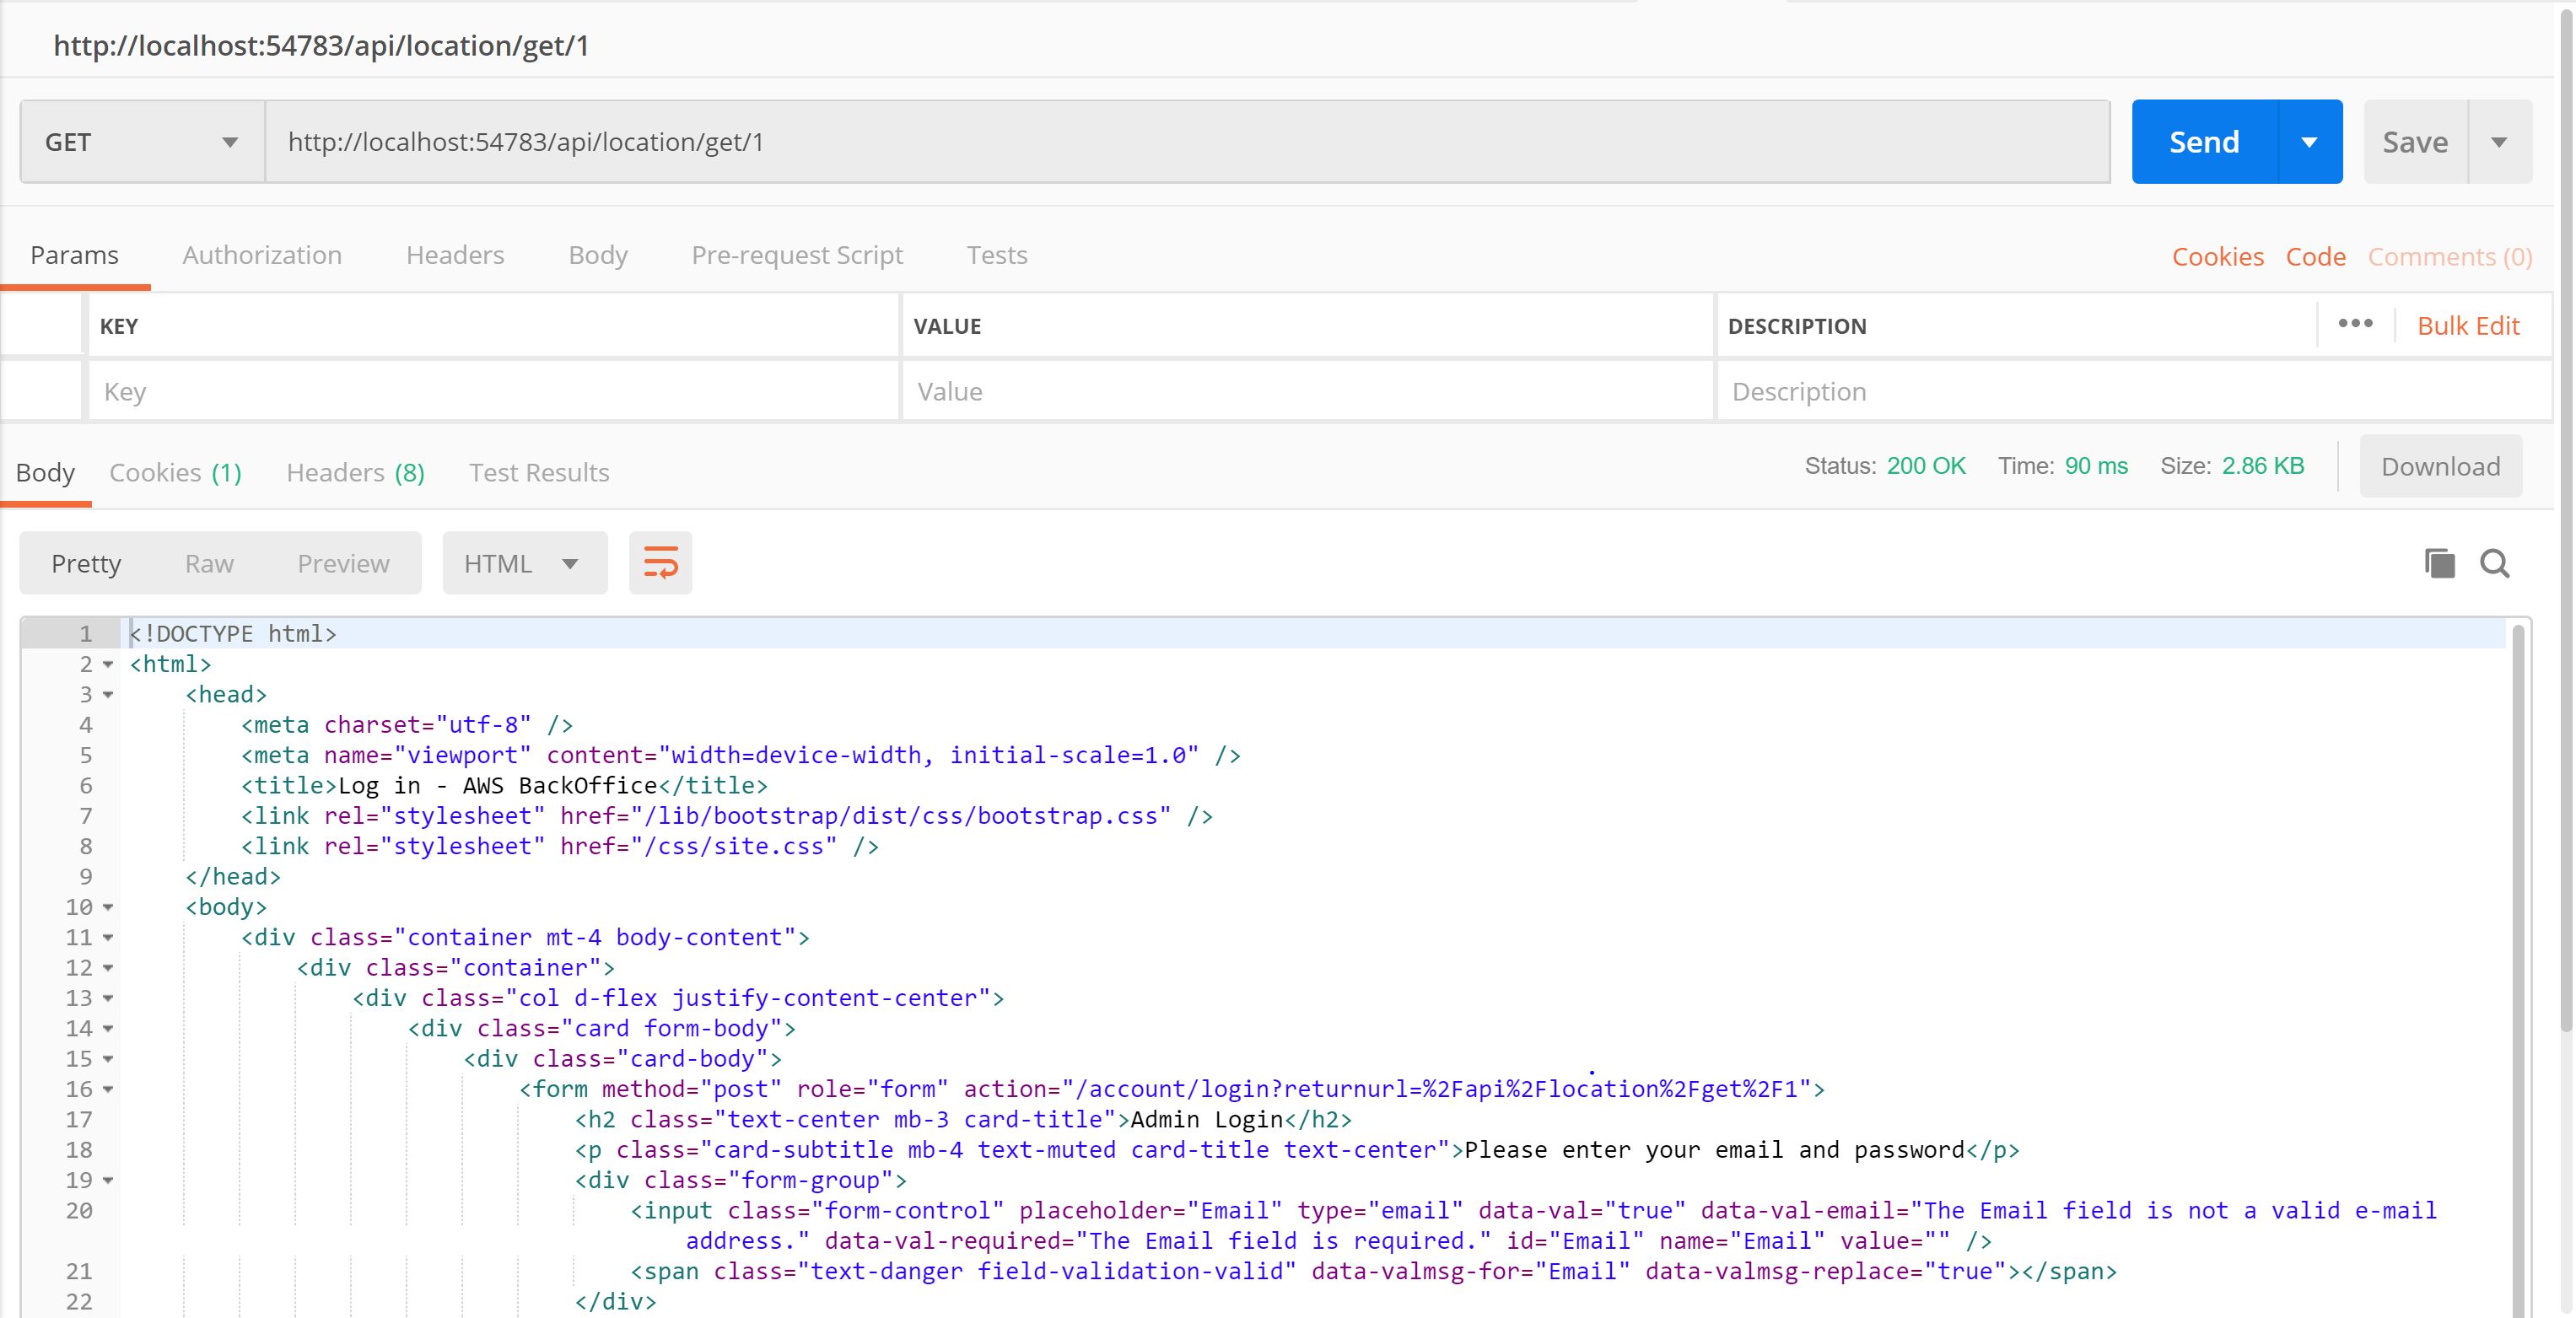This screenshot has height=1318, width=2576.
Task: Click the Key input field
Action: [490, 390]
